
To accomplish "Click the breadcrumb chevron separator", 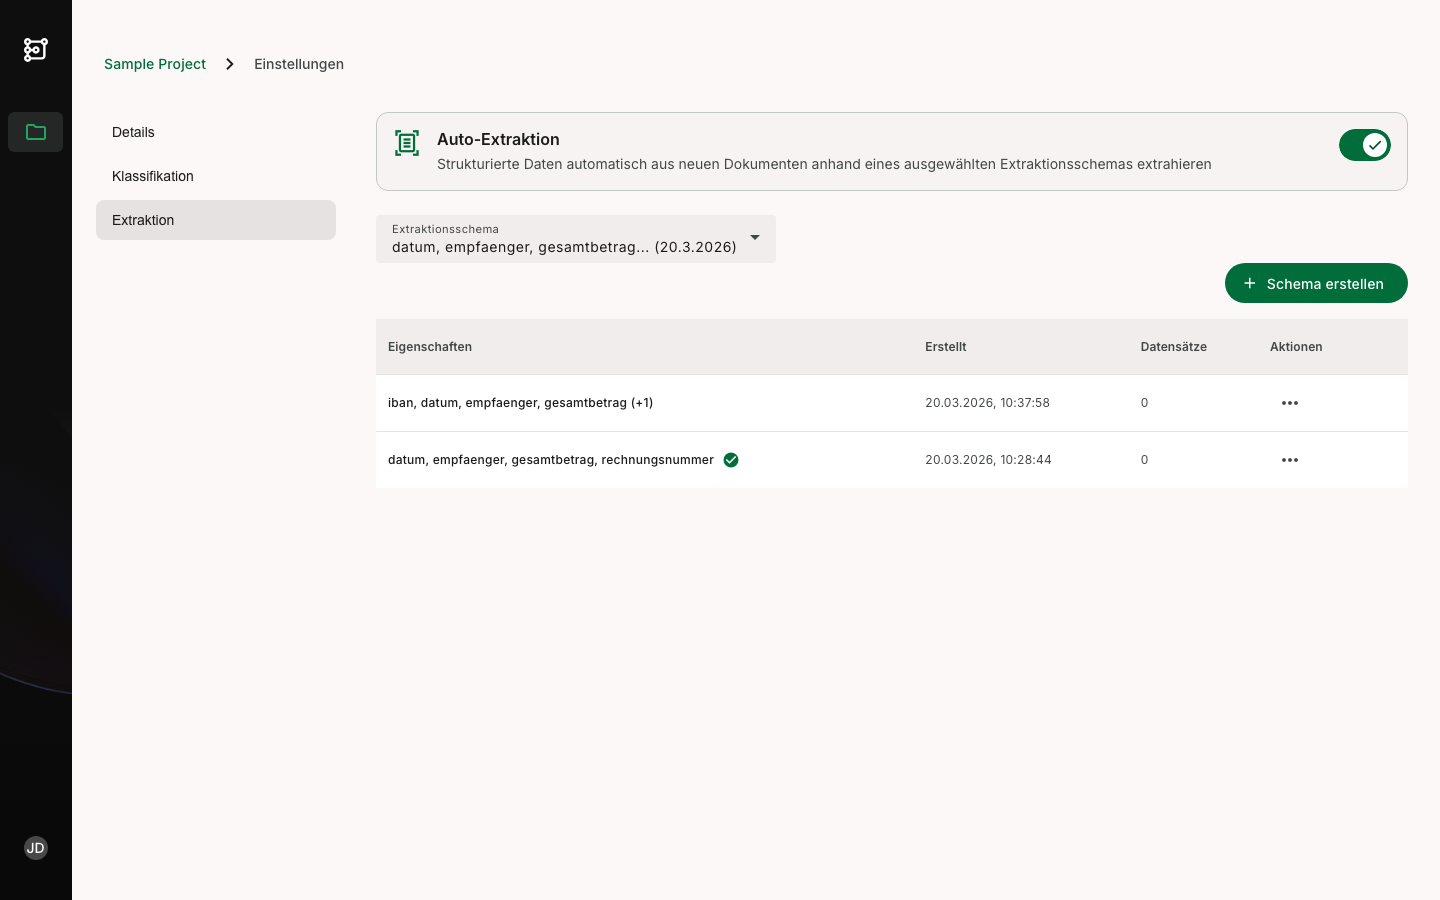I will pos(230,64).
